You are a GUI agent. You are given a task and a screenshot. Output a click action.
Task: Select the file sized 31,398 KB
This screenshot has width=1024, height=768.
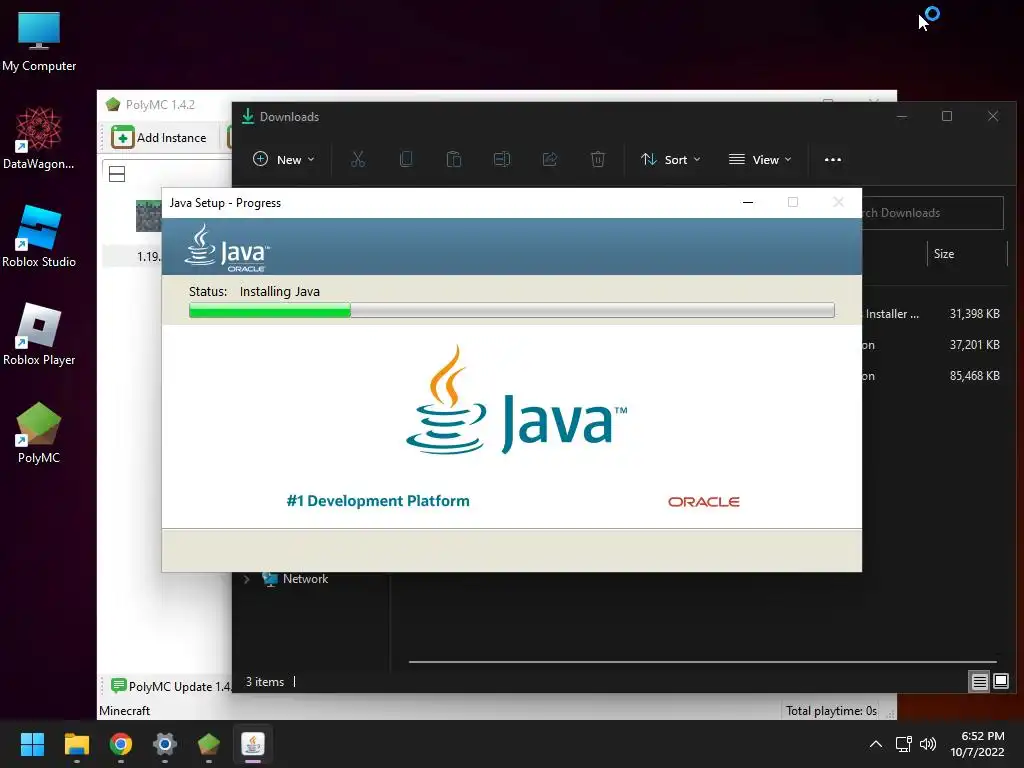click(x=935, y=313)
